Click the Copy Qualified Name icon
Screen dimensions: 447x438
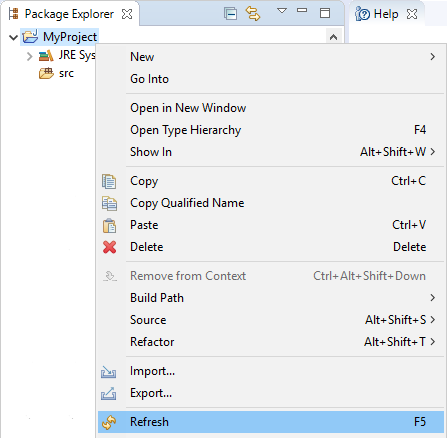click(x=109, y=203)
